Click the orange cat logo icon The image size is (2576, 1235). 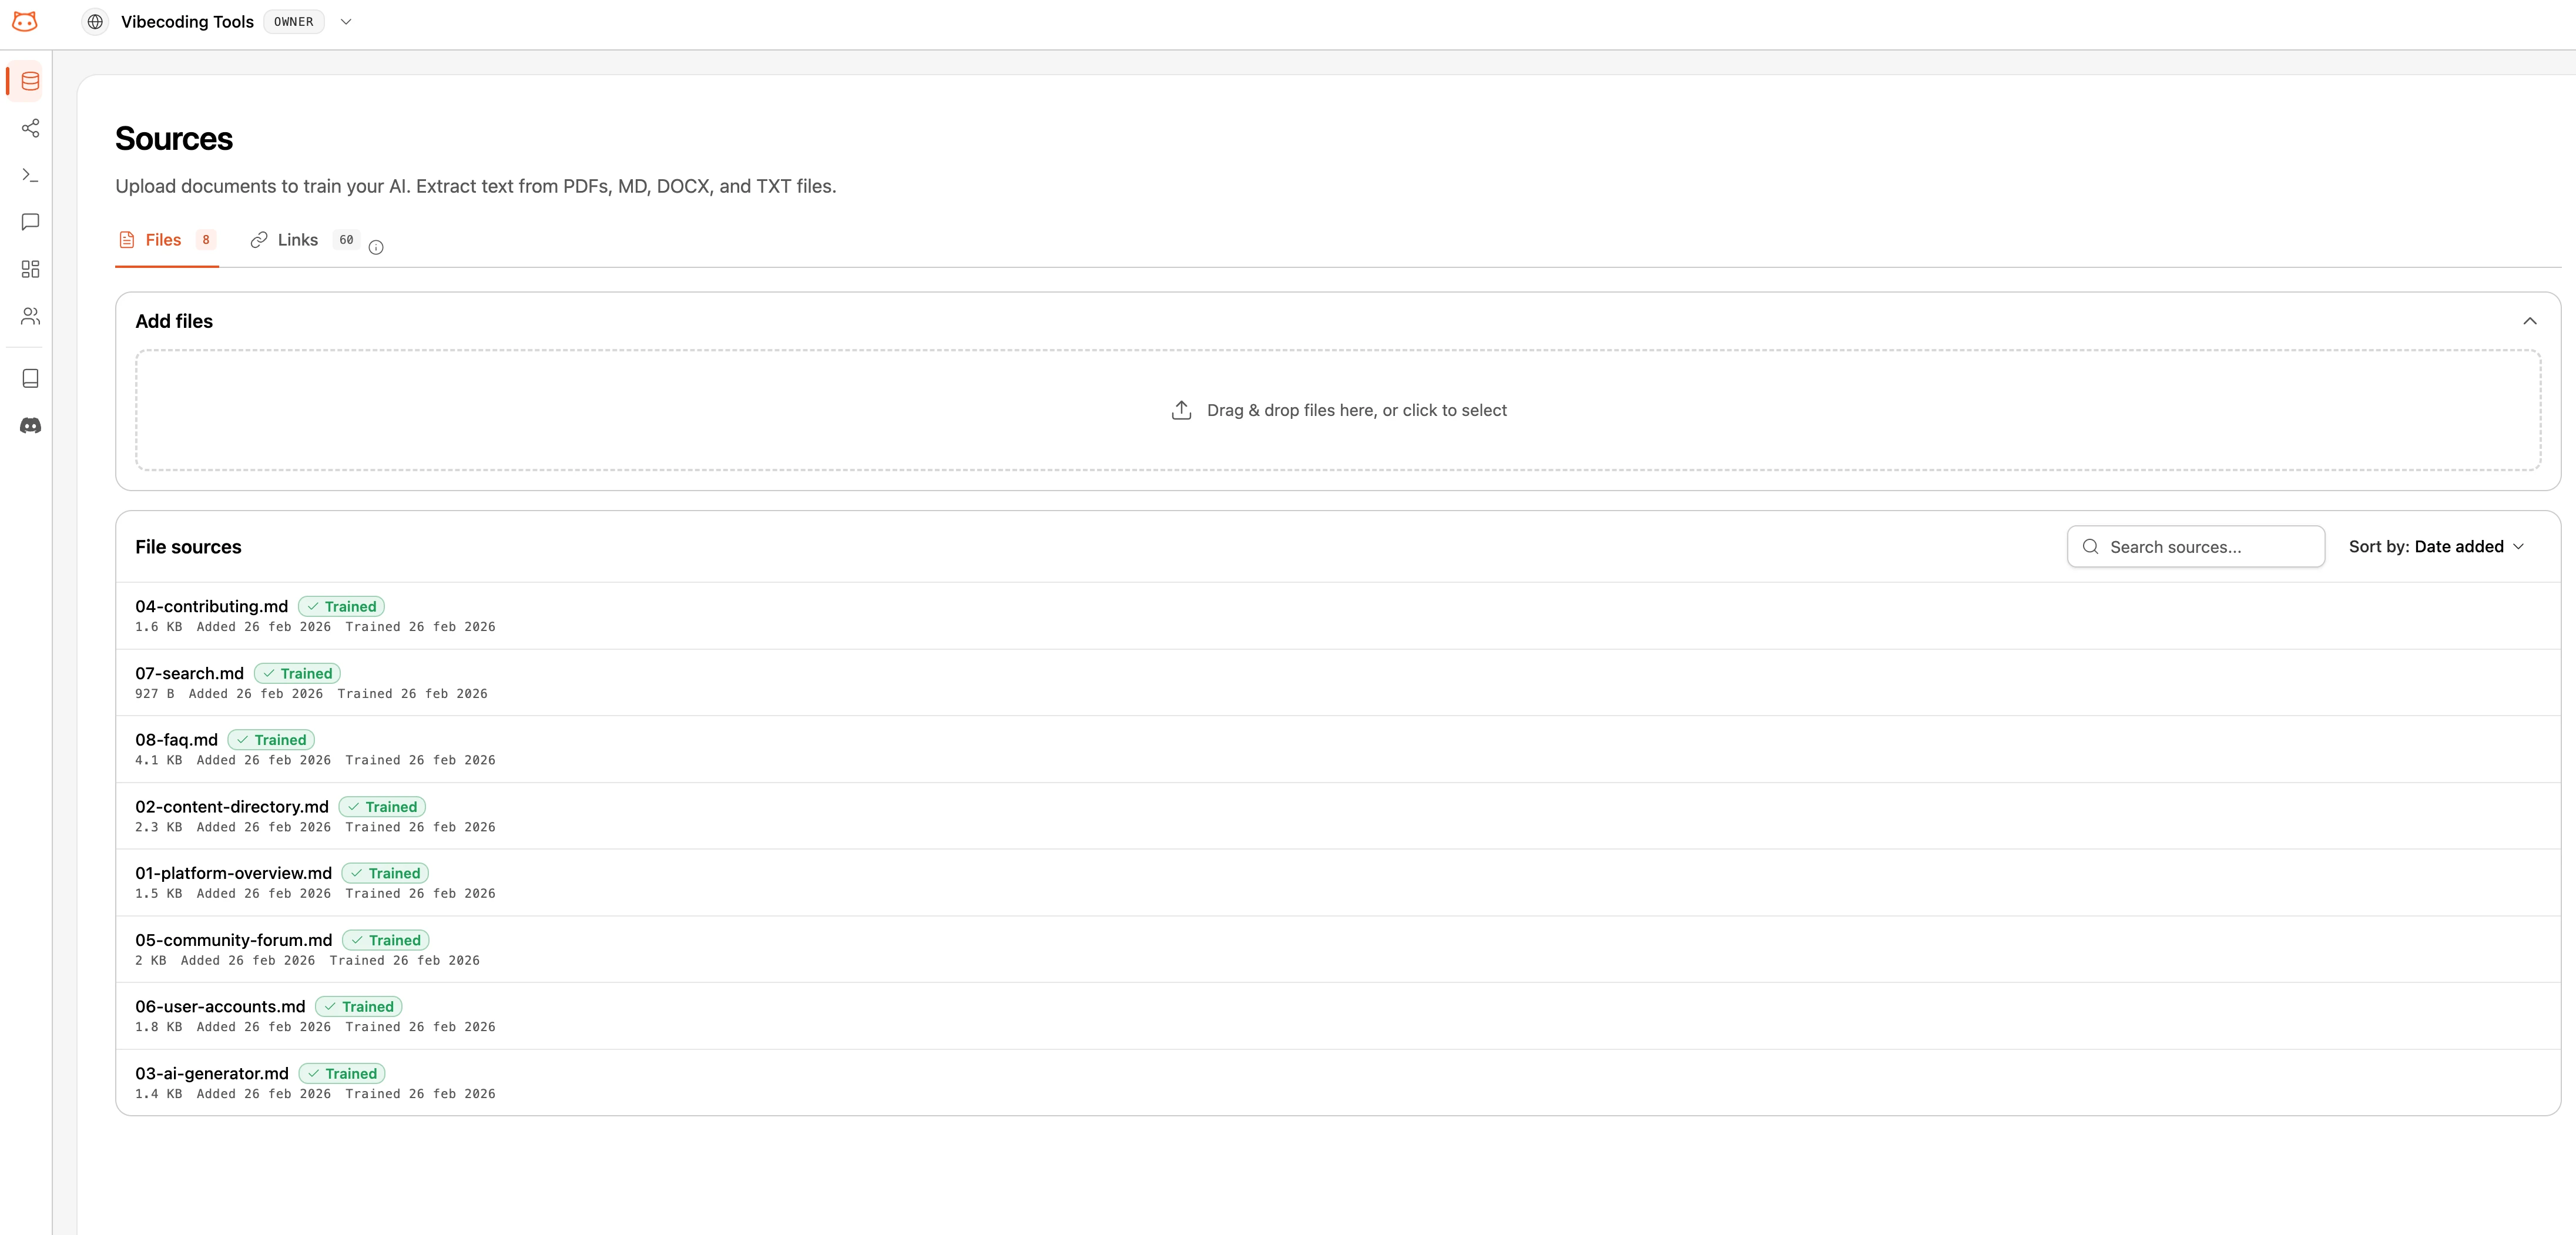(x=25, y=22)
